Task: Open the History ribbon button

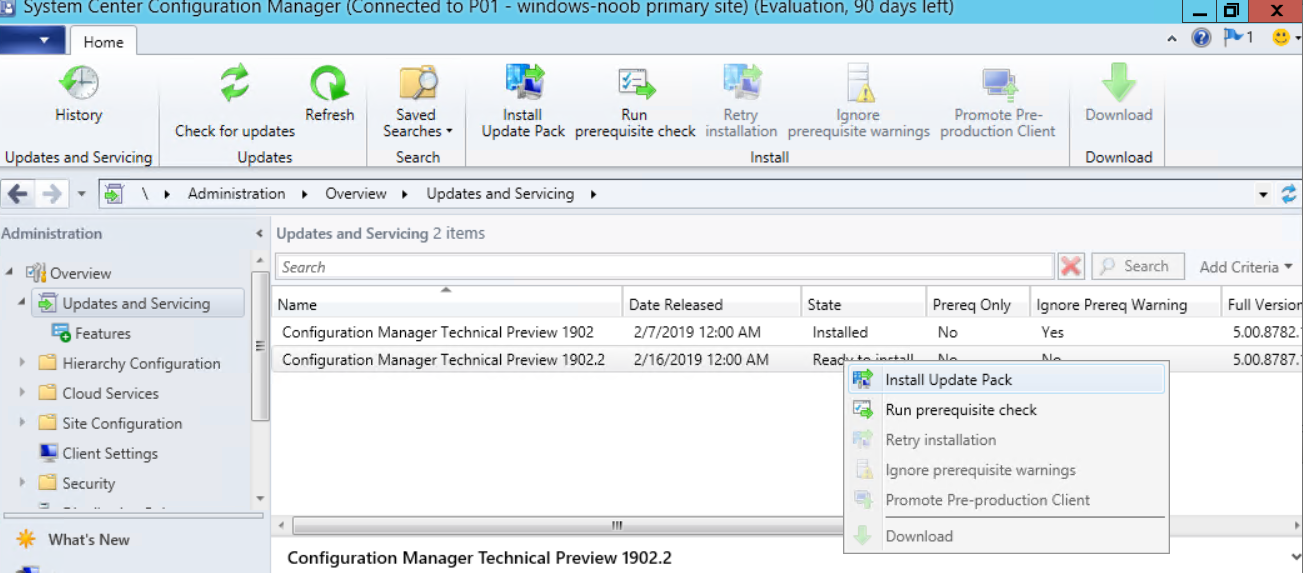Action: 78,95
